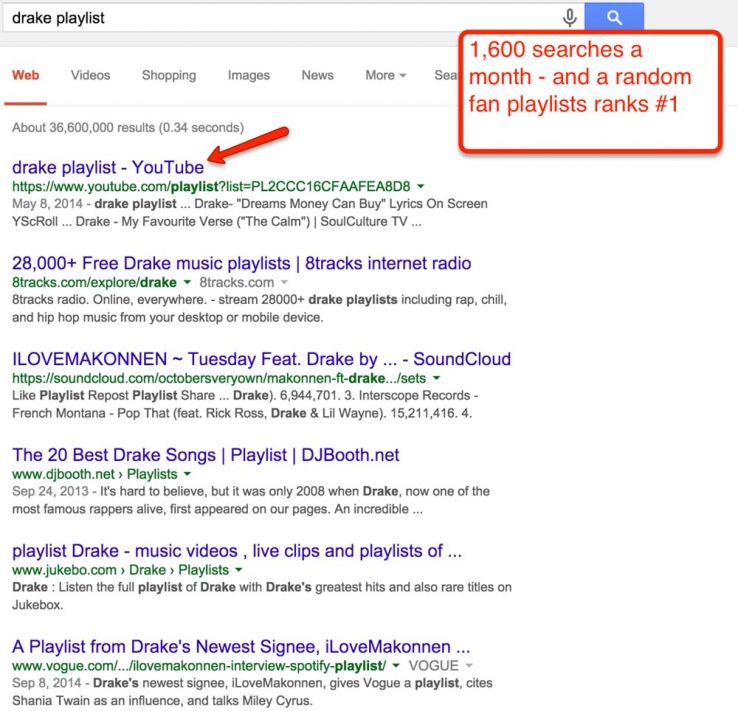
Task: Click the youtube.com playlist green URL text
Action: tap(211, 187)
